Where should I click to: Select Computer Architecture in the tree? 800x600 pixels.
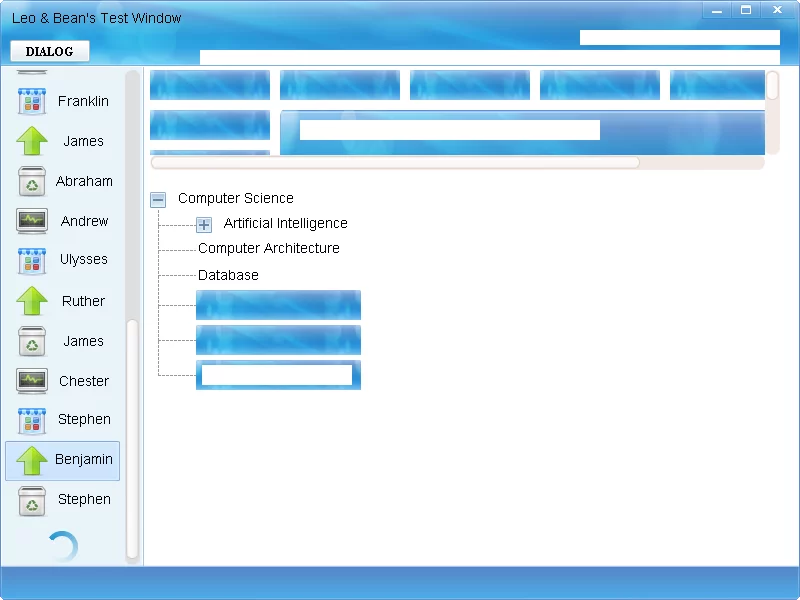pos(268,248)
